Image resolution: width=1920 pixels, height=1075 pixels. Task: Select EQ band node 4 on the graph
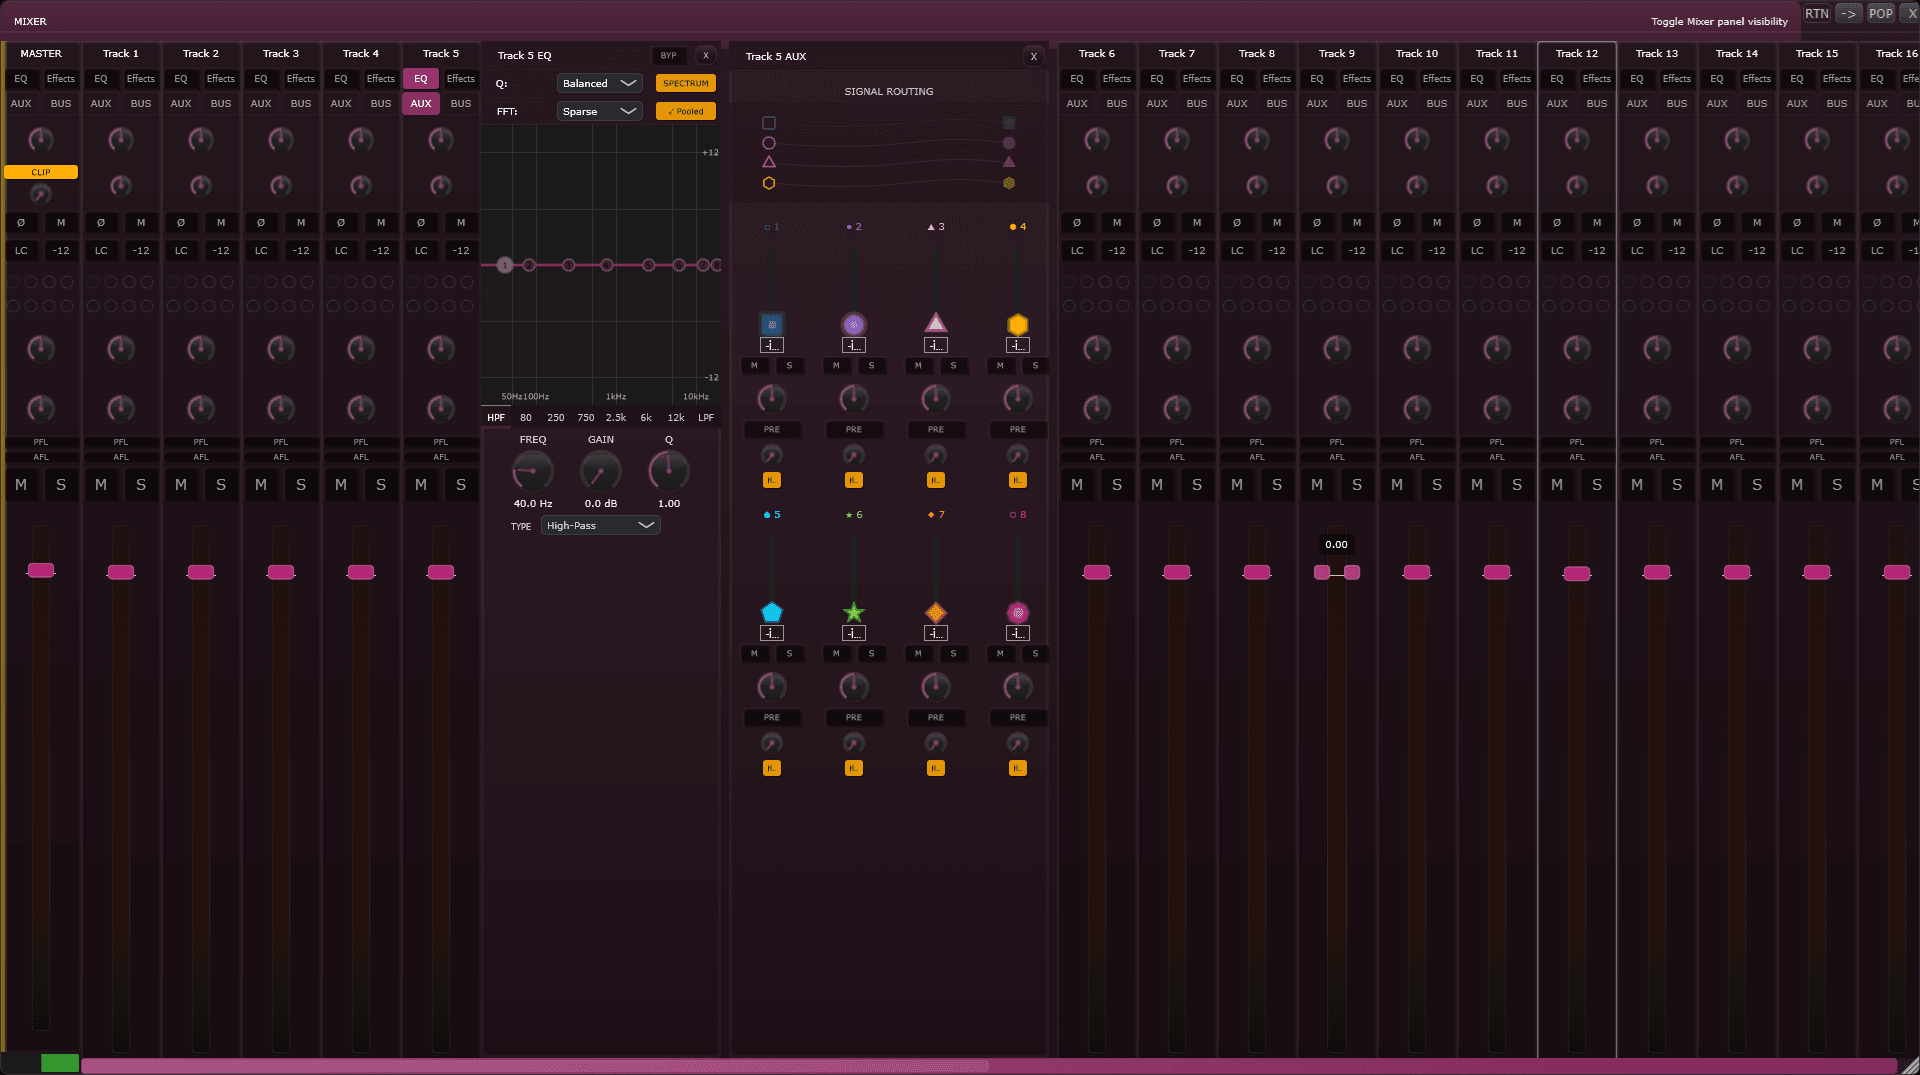(607, 265)
